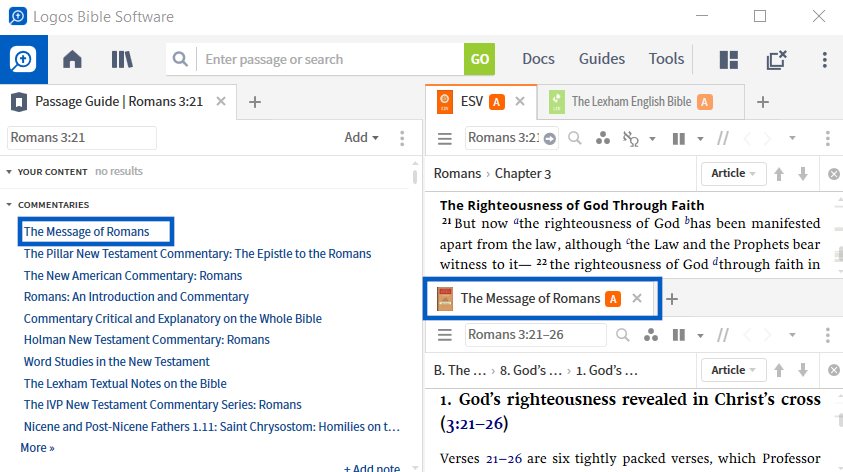The image size is (843, 472).
Task: Search inside the ESV panel
Action: click(575, 138)
